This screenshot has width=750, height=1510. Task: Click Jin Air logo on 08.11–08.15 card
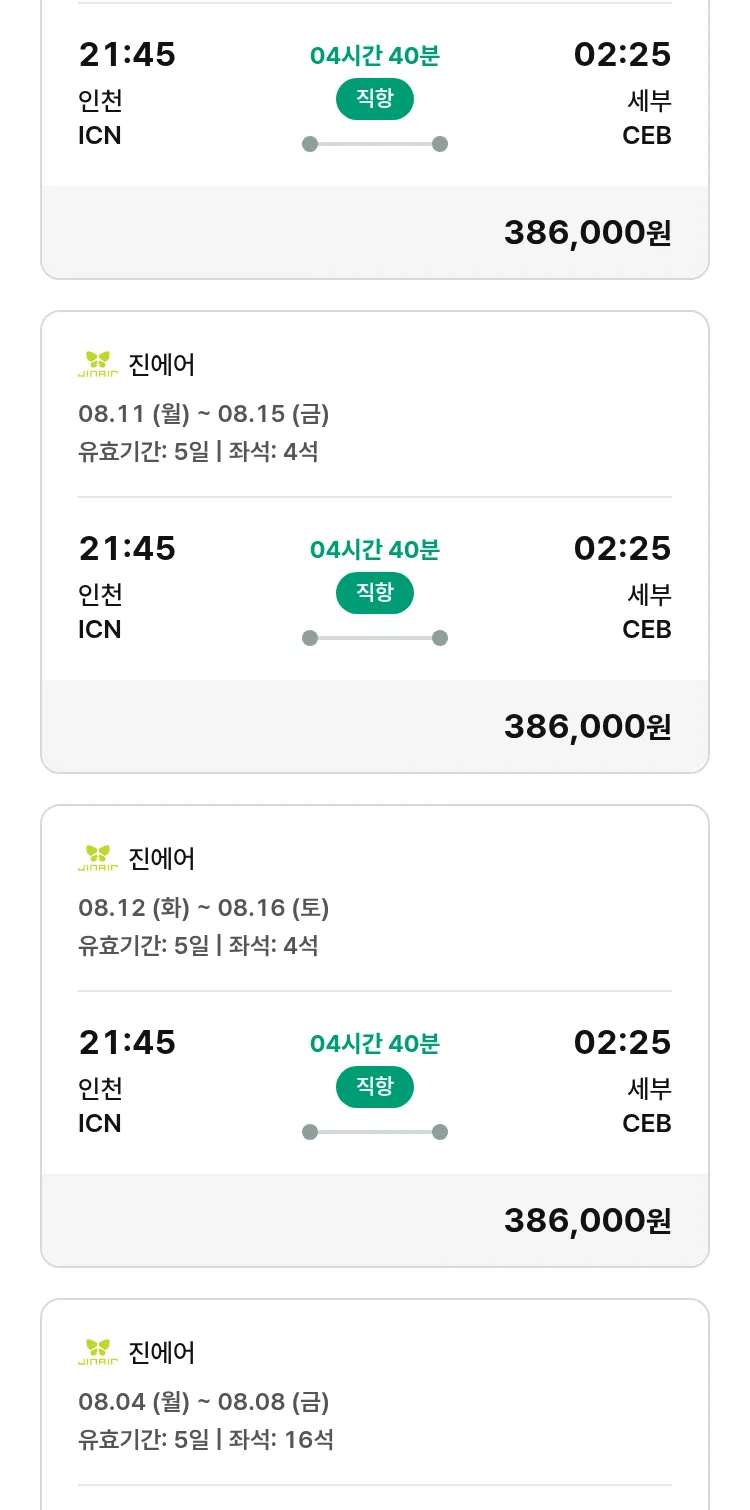click(98, 365)
